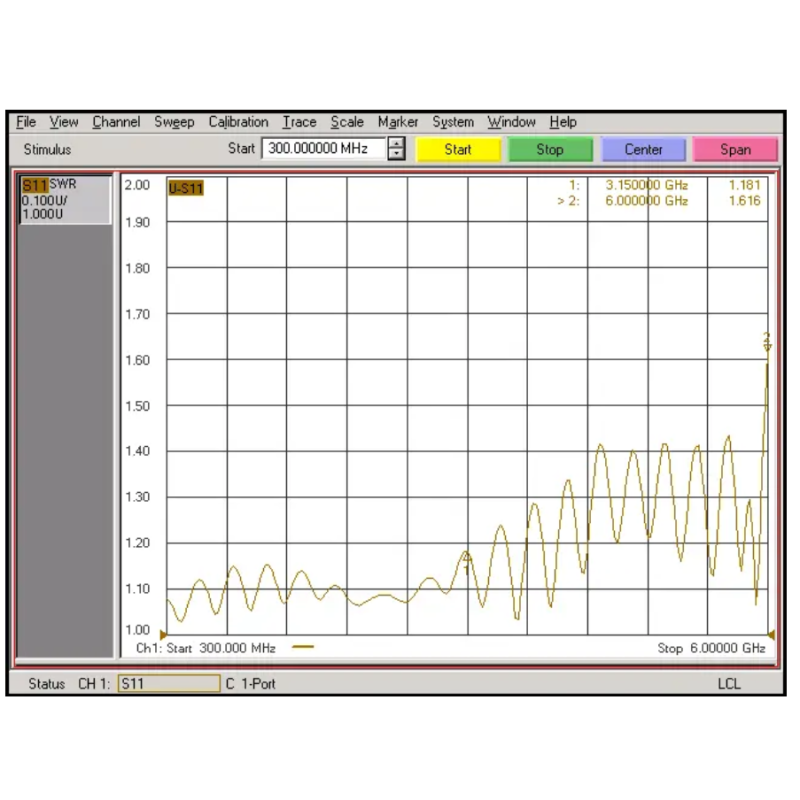Open the File menu

tap(26, 122)
